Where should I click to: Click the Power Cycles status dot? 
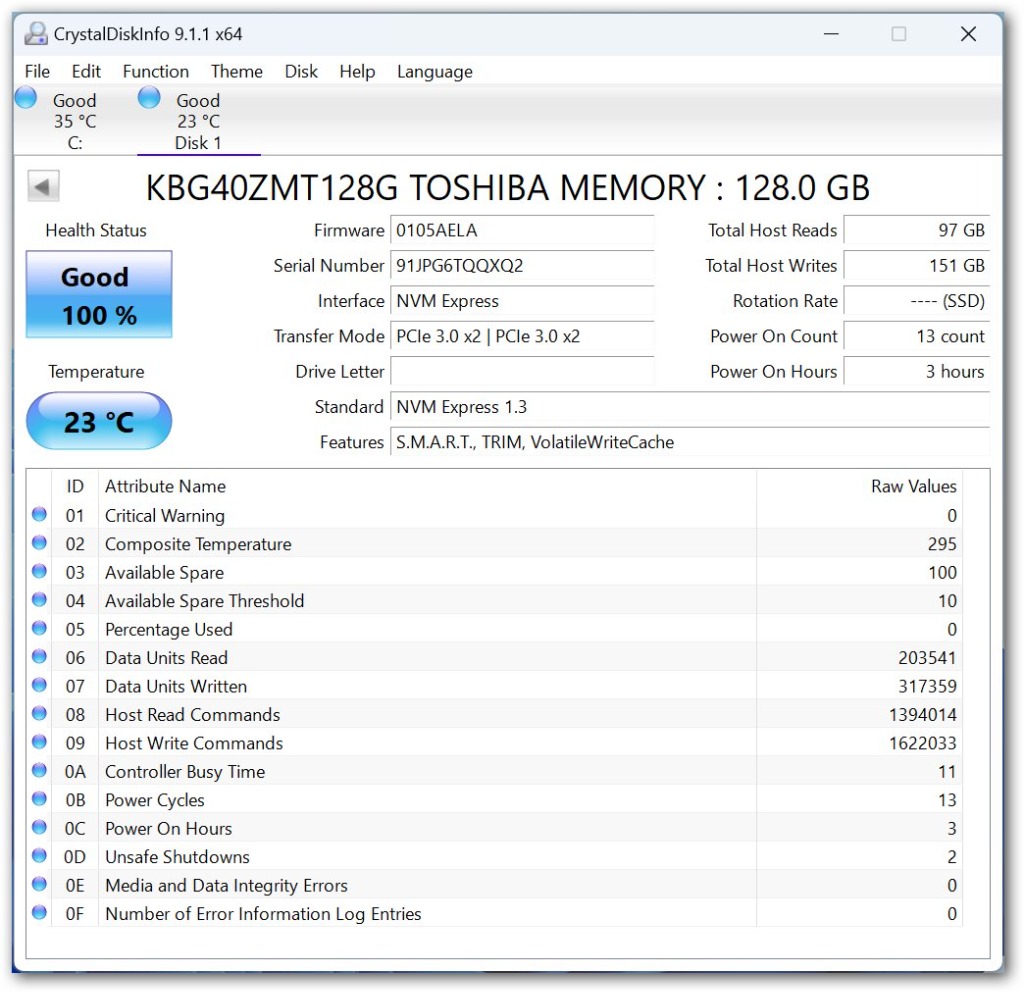tap(39, 799)
